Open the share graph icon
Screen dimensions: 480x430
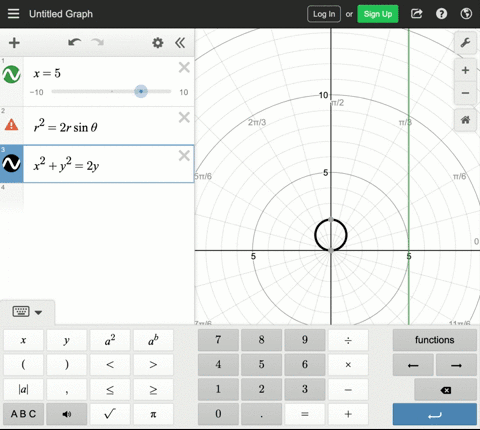417,14
